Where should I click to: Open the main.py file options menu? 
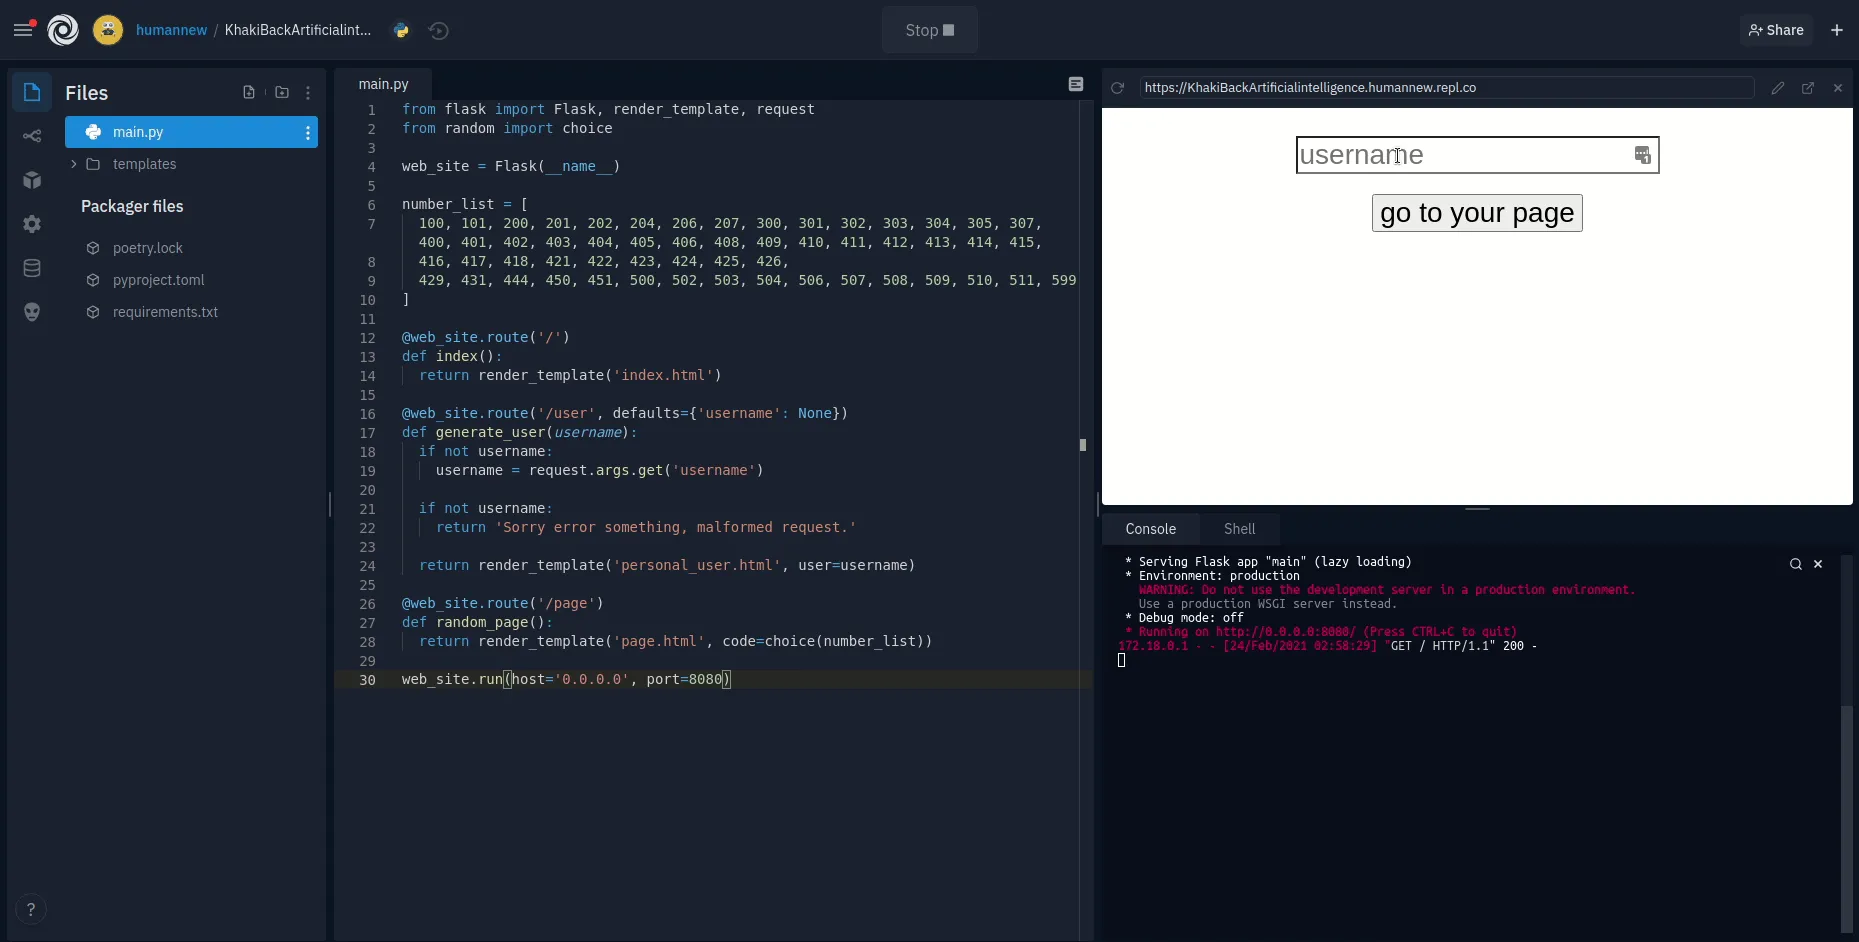(307, 132)
